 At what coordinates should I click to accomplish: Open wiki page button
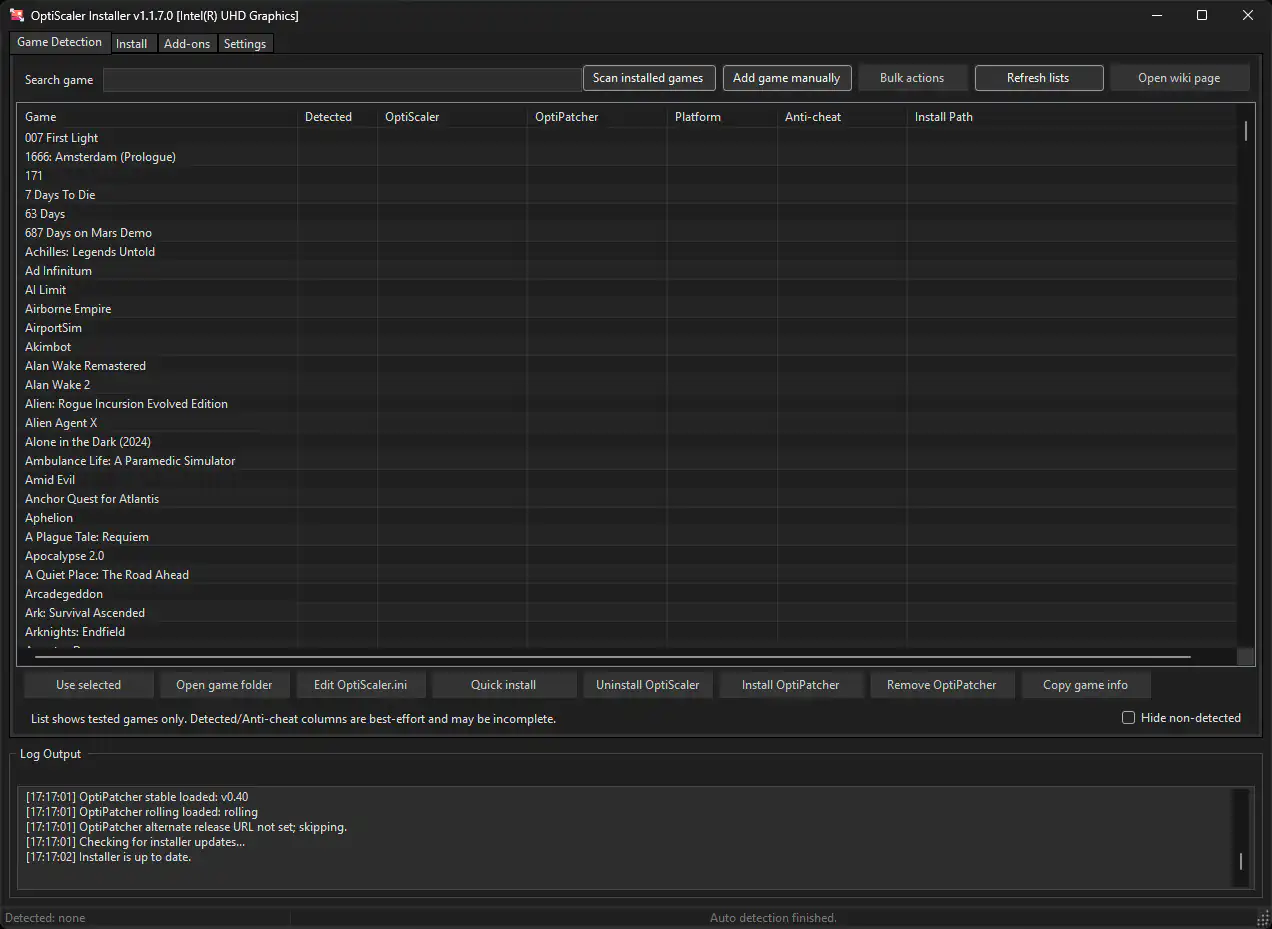coord(1179,78)
